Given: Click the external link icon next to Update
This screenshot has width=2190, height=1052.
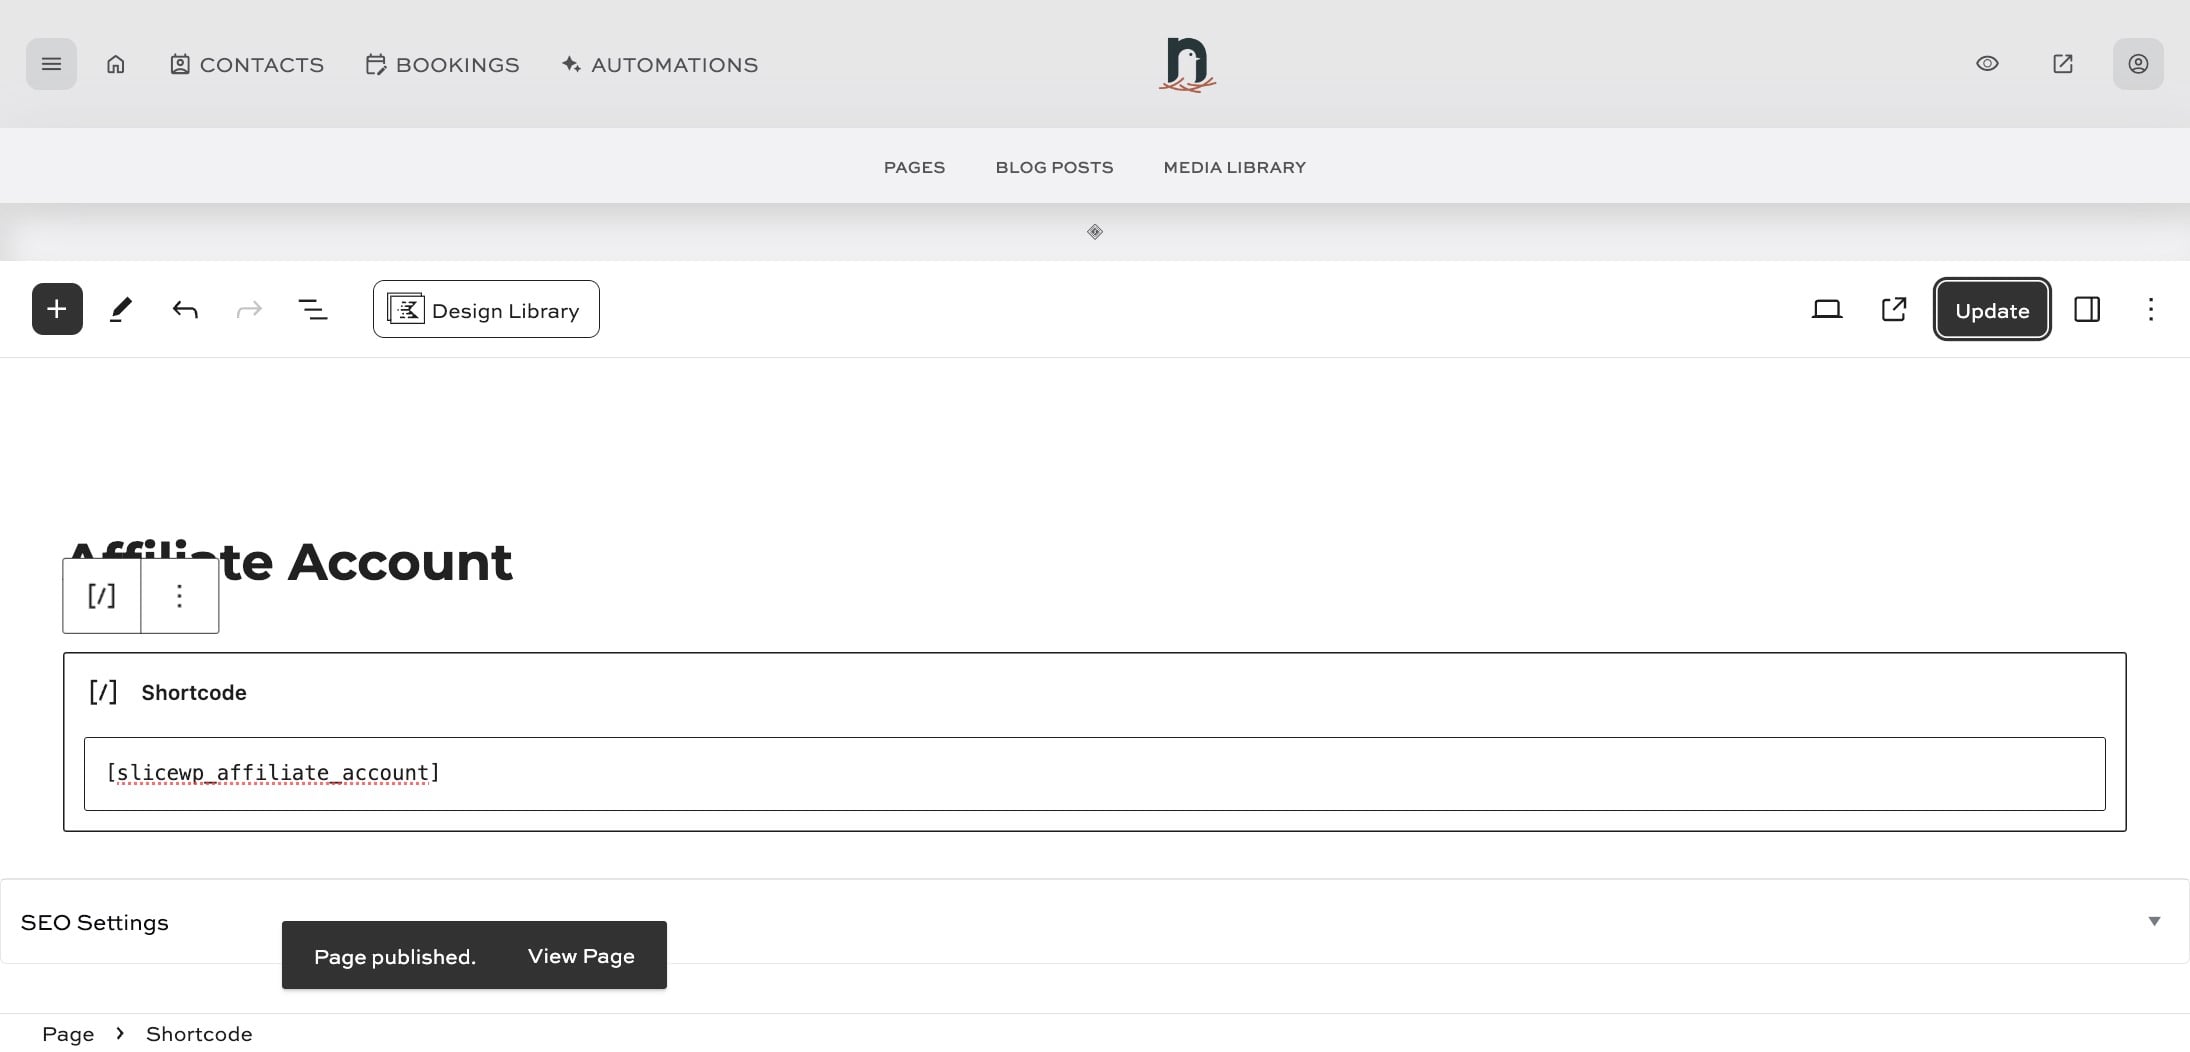Looking at the screenshot, I should [x=1893, y=309].
